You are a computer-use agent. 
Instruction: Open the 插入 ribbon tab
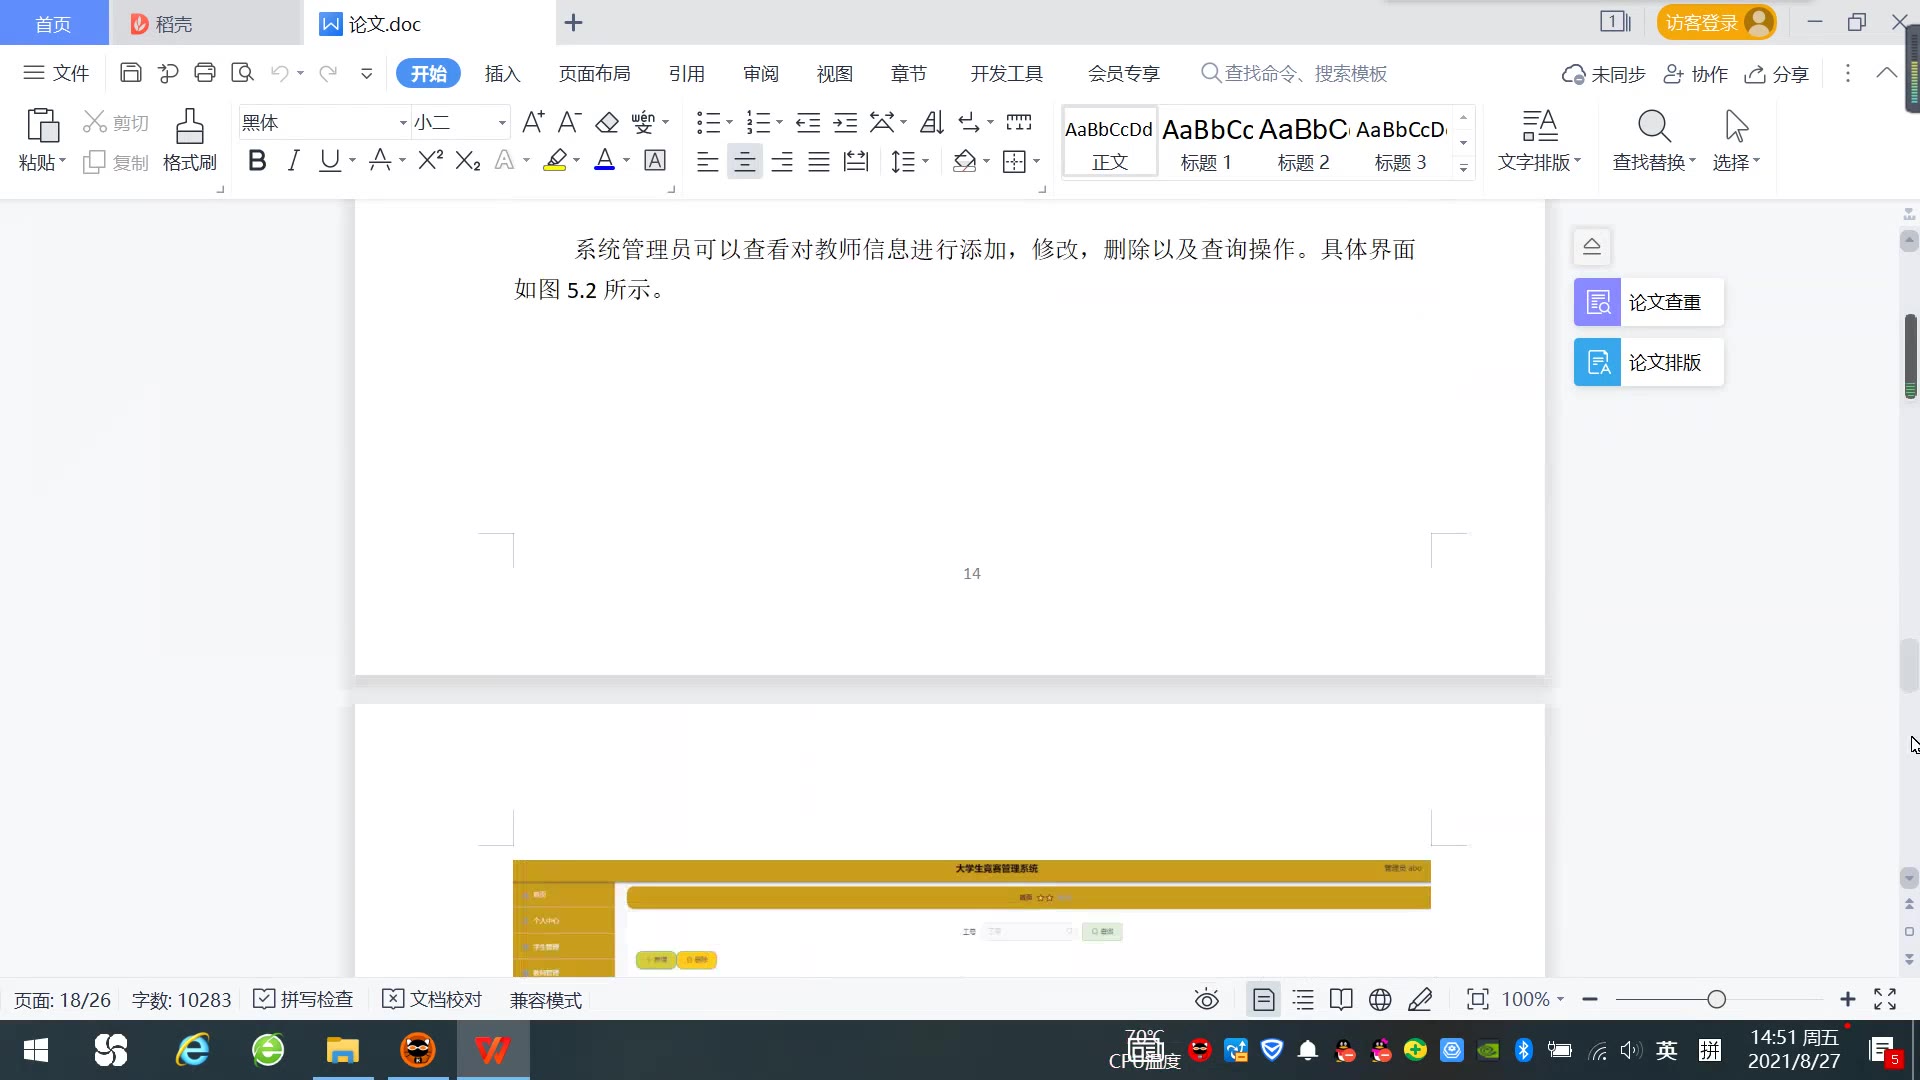click(x=502, y=74)
